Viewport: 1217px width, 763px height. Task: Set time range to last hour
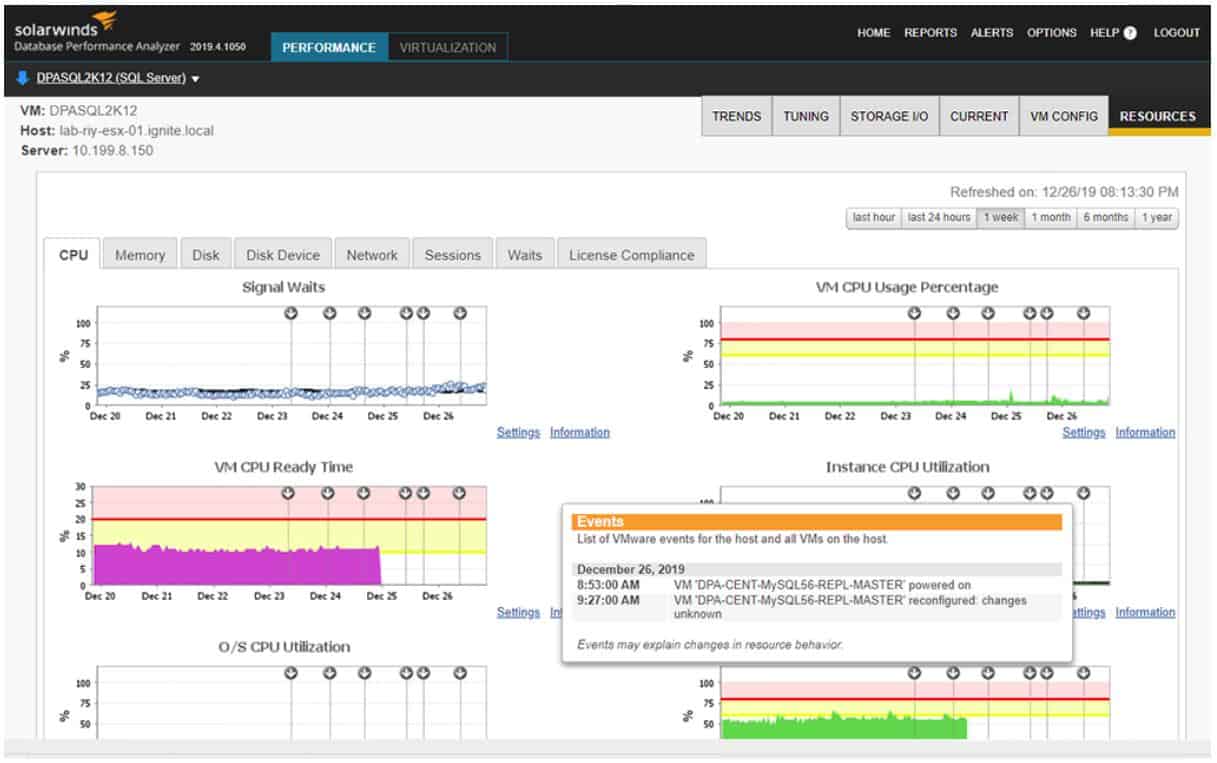tap(873, 217)
